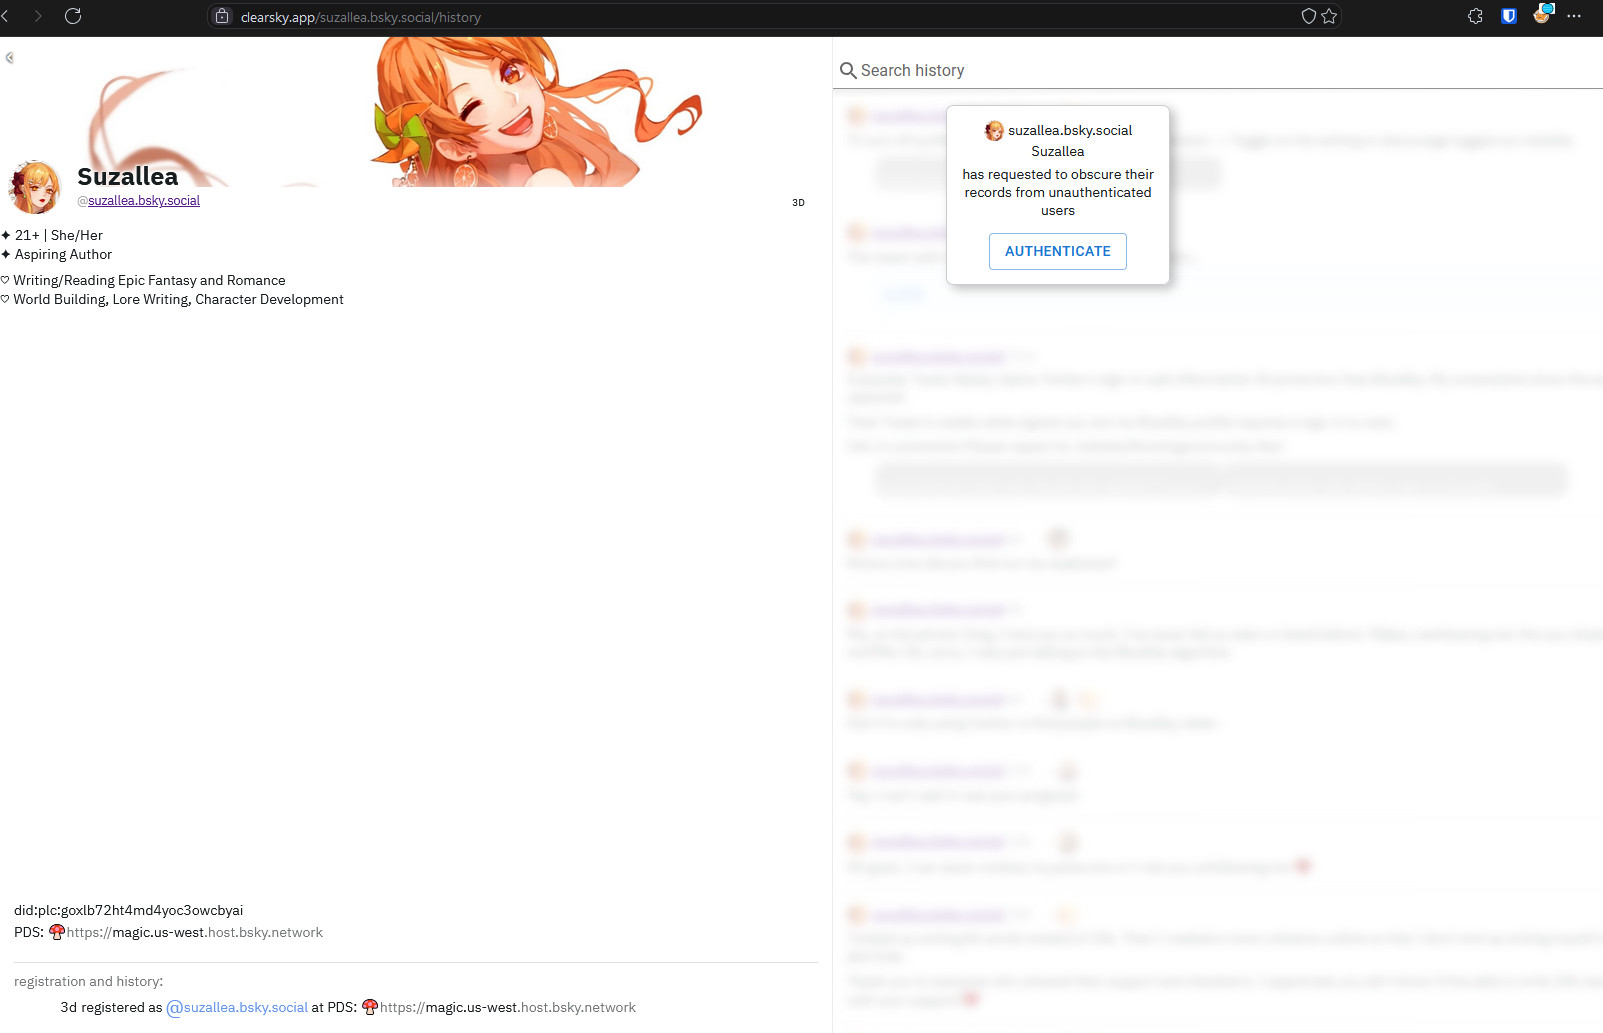Open the Bitwarden shield extension icon

1509,16
